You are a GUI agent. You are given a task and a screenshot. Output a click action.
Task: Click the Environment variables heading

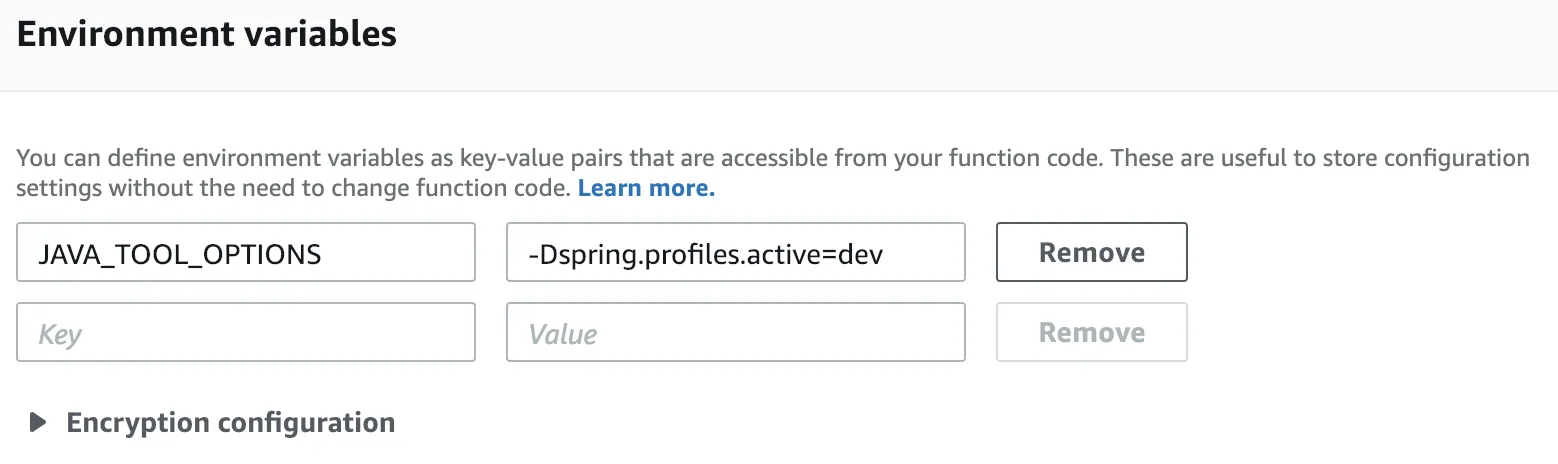click(x=207, y=35)
